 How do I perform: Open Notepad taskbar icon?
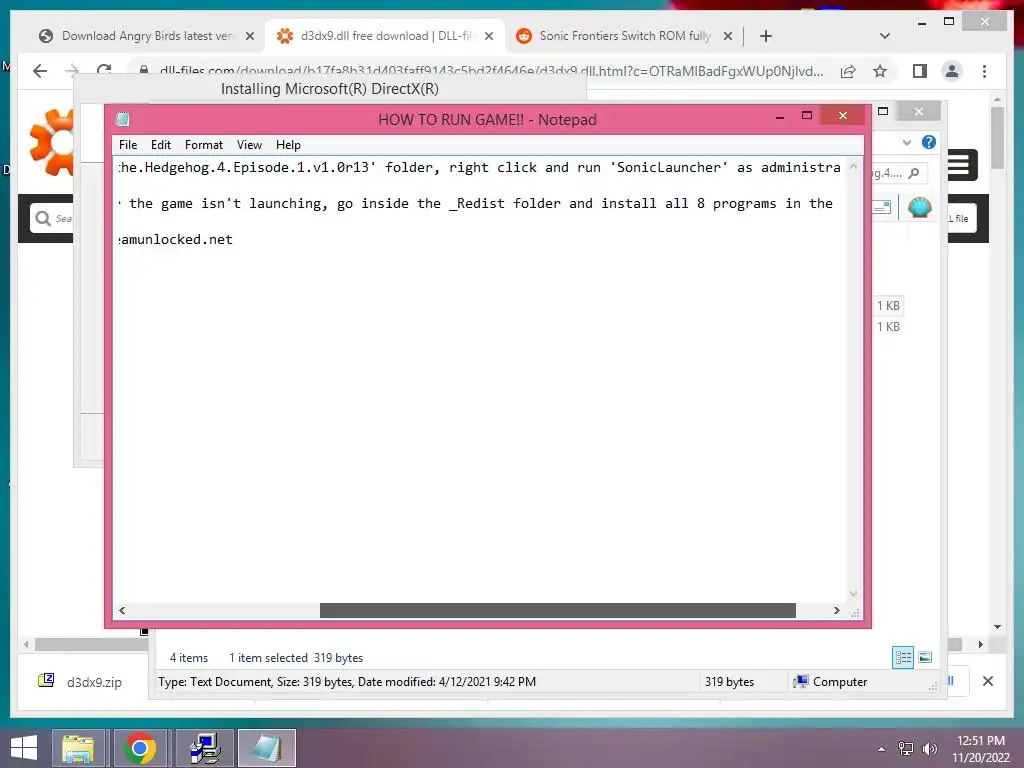pos(266,748)
